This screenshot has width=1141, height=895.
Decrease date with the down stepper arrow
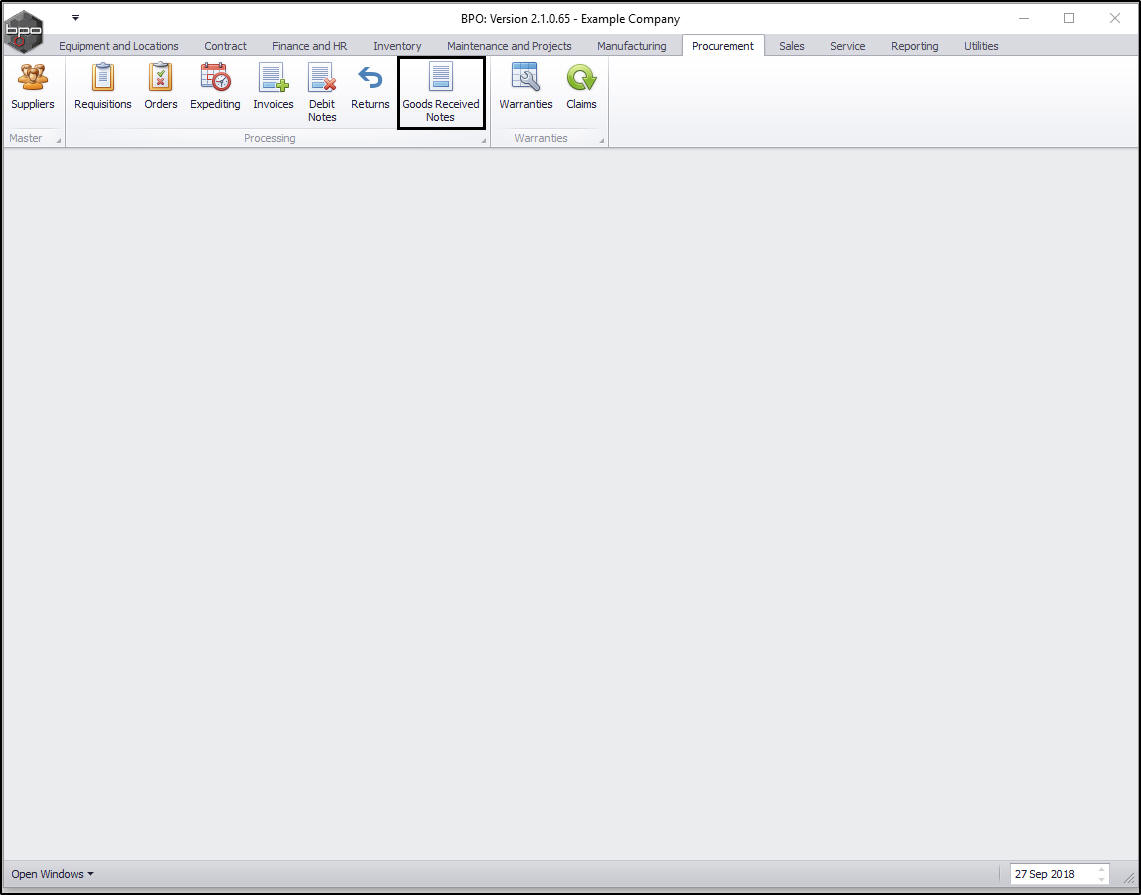pos(1102,879)
